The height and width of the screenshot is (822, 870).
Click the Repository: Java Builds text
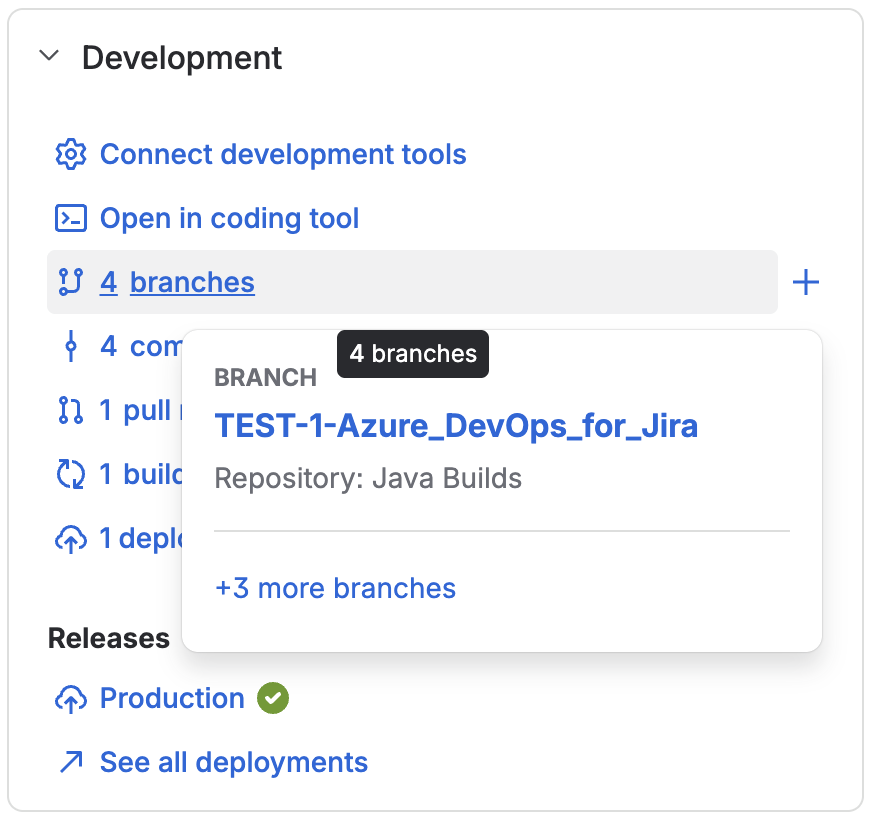(368, 478)
